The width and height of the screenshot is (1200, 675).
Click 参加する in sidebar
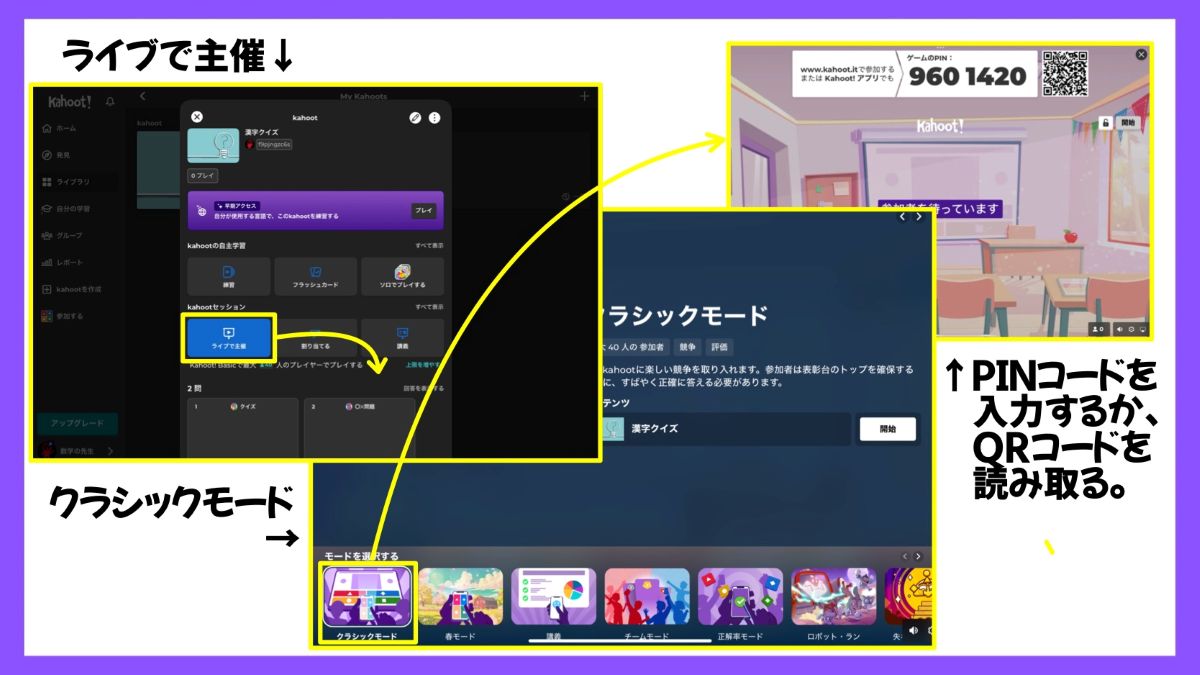[x=63, y=316]
